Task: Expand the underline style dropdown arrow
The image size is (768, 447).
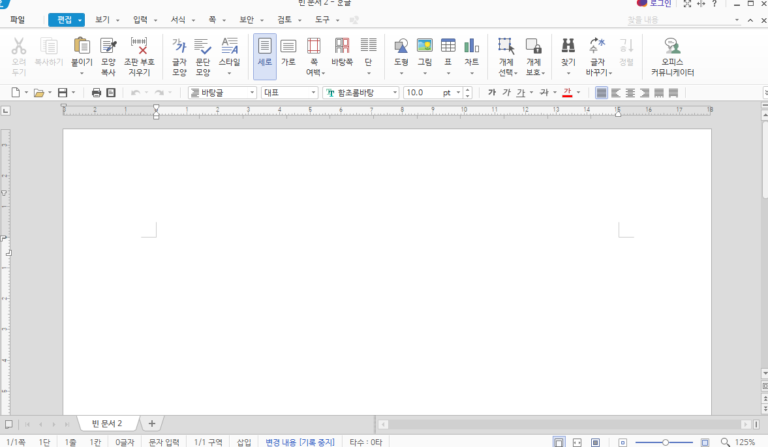Action: pyautogui.click(x=531, y=93)
